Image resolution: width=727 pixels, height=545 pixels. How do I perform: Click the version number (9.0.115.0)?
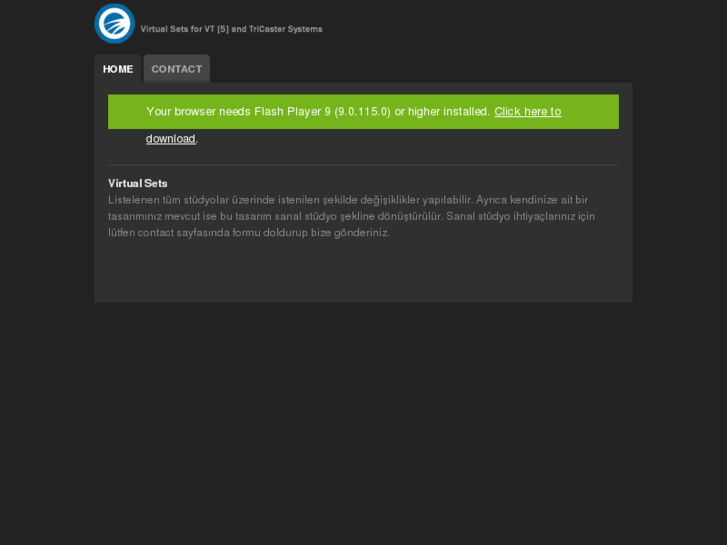pos(363,112)
